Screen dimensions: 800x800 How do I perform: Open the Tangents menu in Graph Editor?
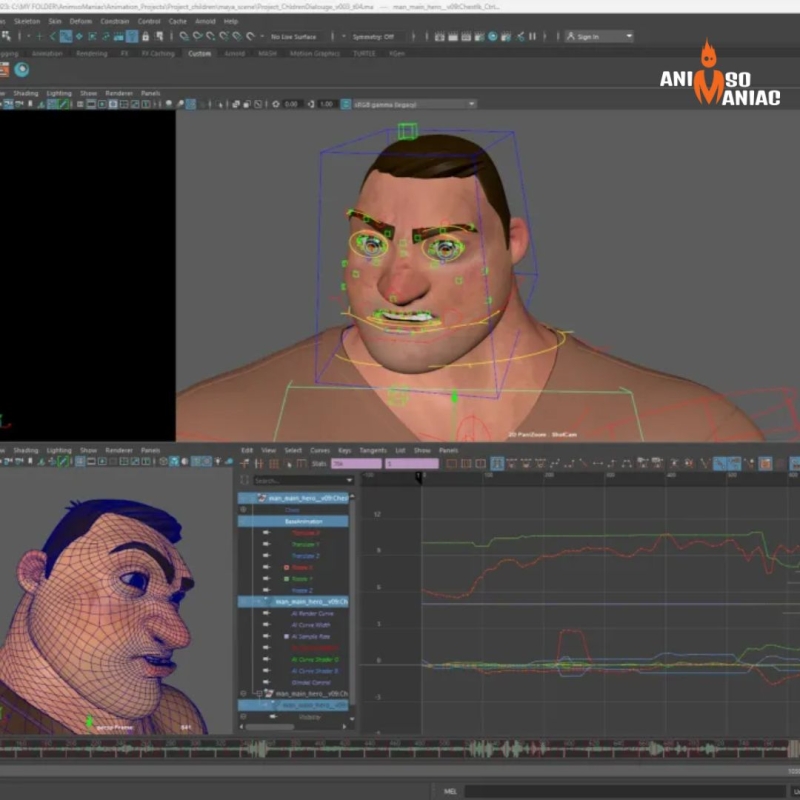point(372,451)
